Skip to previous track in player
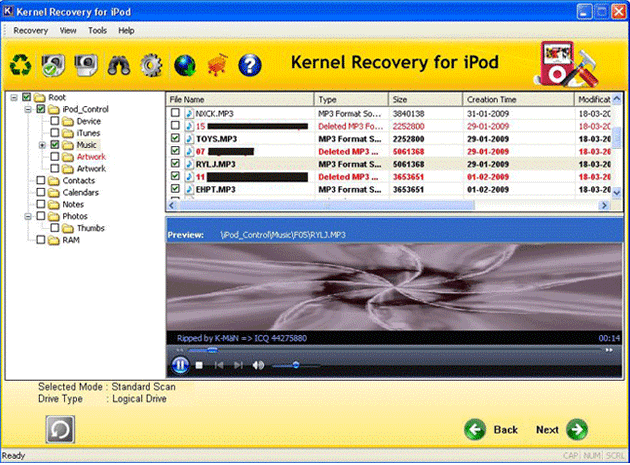 coord(219,365)
